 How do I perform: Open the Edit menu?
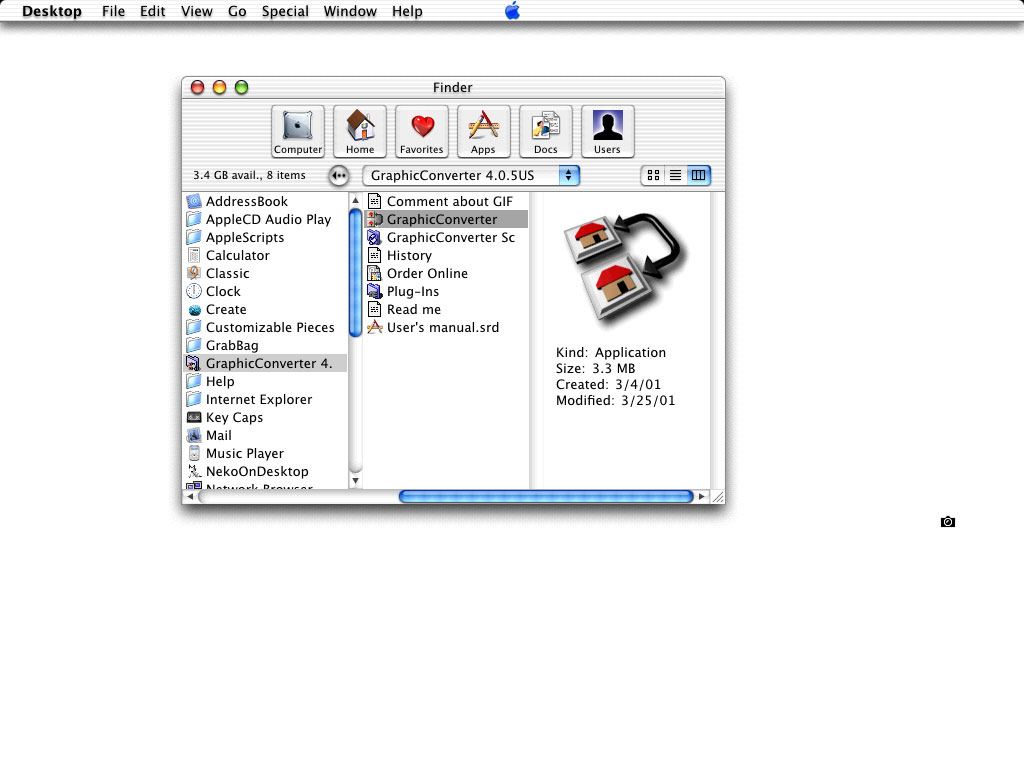click(152, 11)
